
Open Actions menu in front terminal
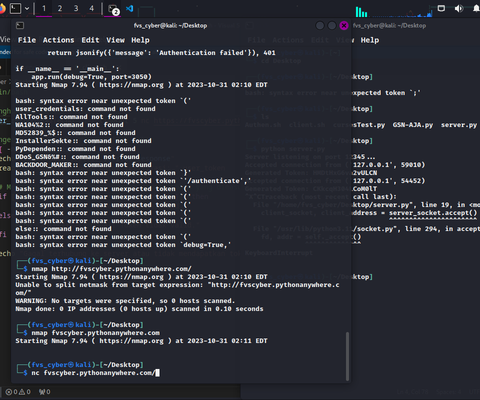(58, 40)
